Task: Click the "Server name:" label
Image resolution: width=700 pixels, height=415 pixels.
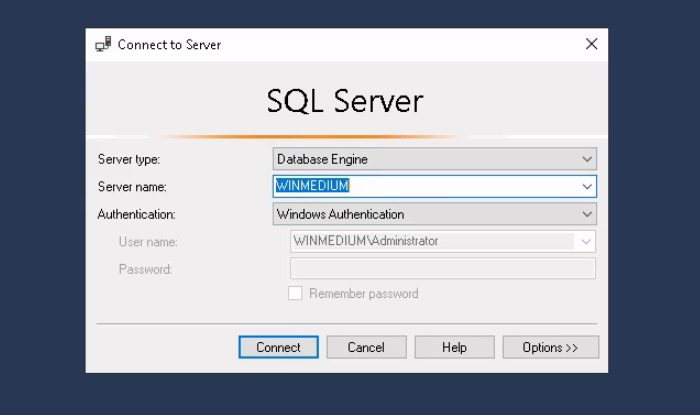Action: [x=132, y=187]
